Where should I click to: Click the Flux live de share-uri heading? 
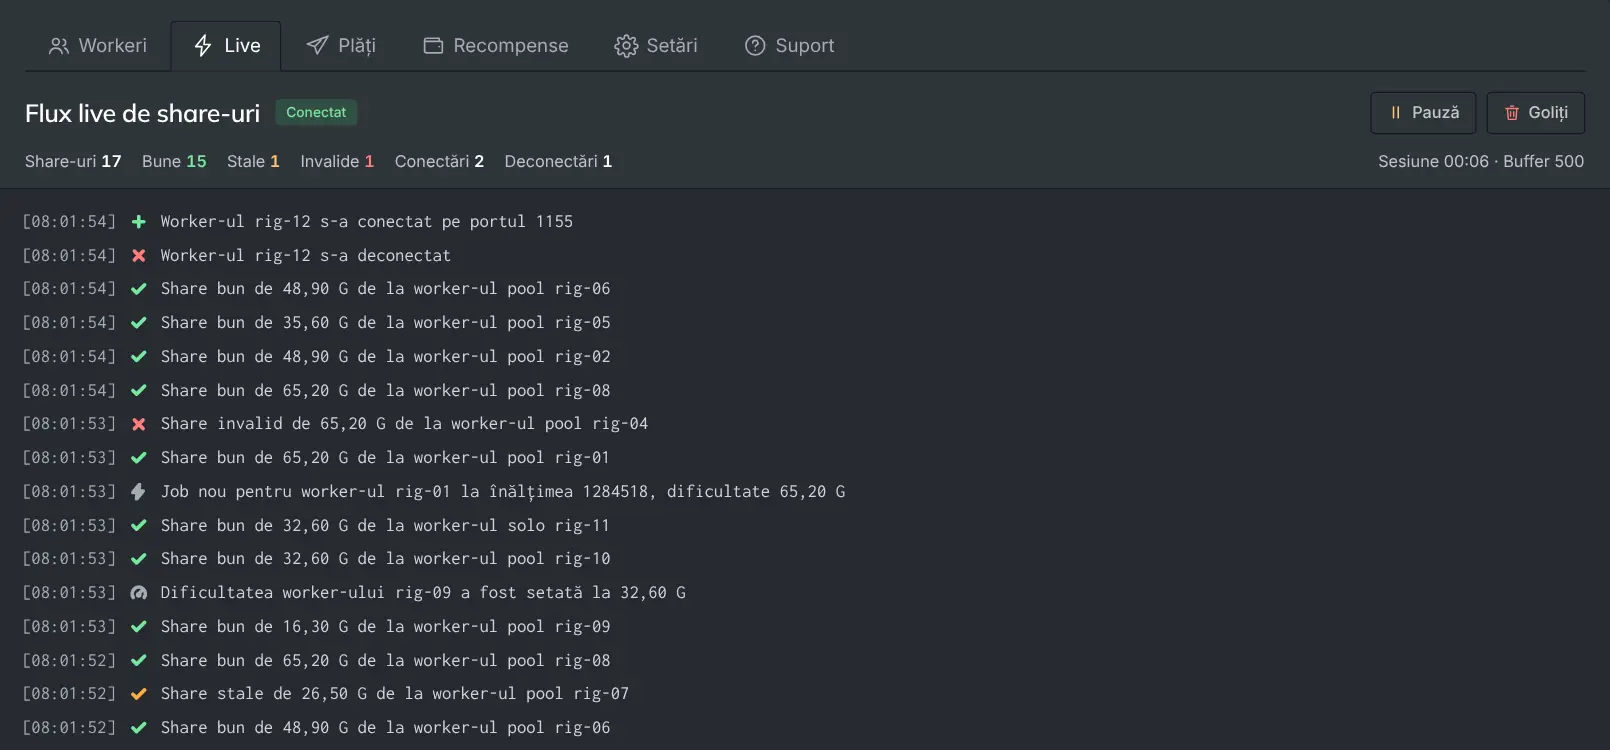click(142, 113)
